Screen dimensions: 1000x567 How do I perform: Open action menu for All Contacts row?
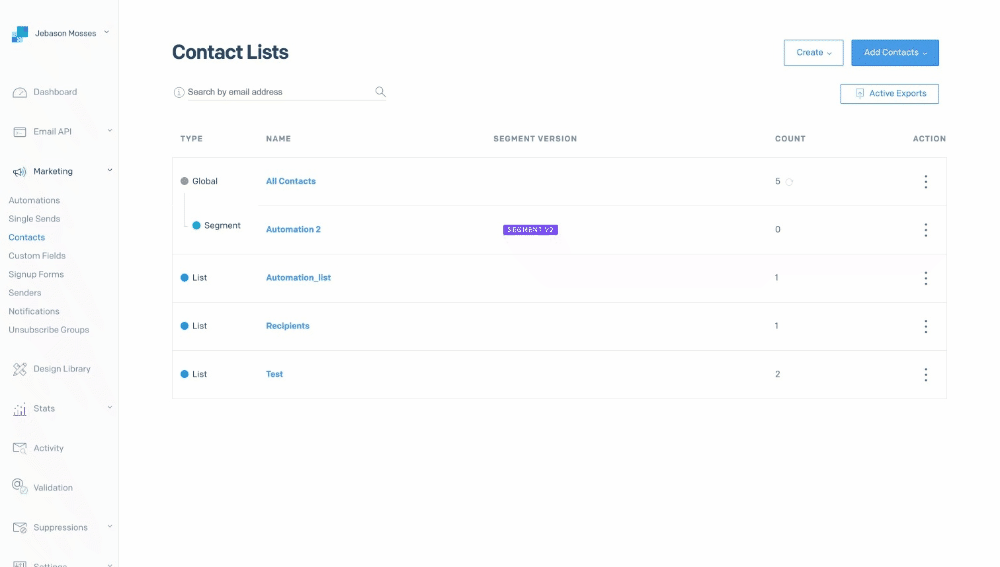tap(925, 182)
